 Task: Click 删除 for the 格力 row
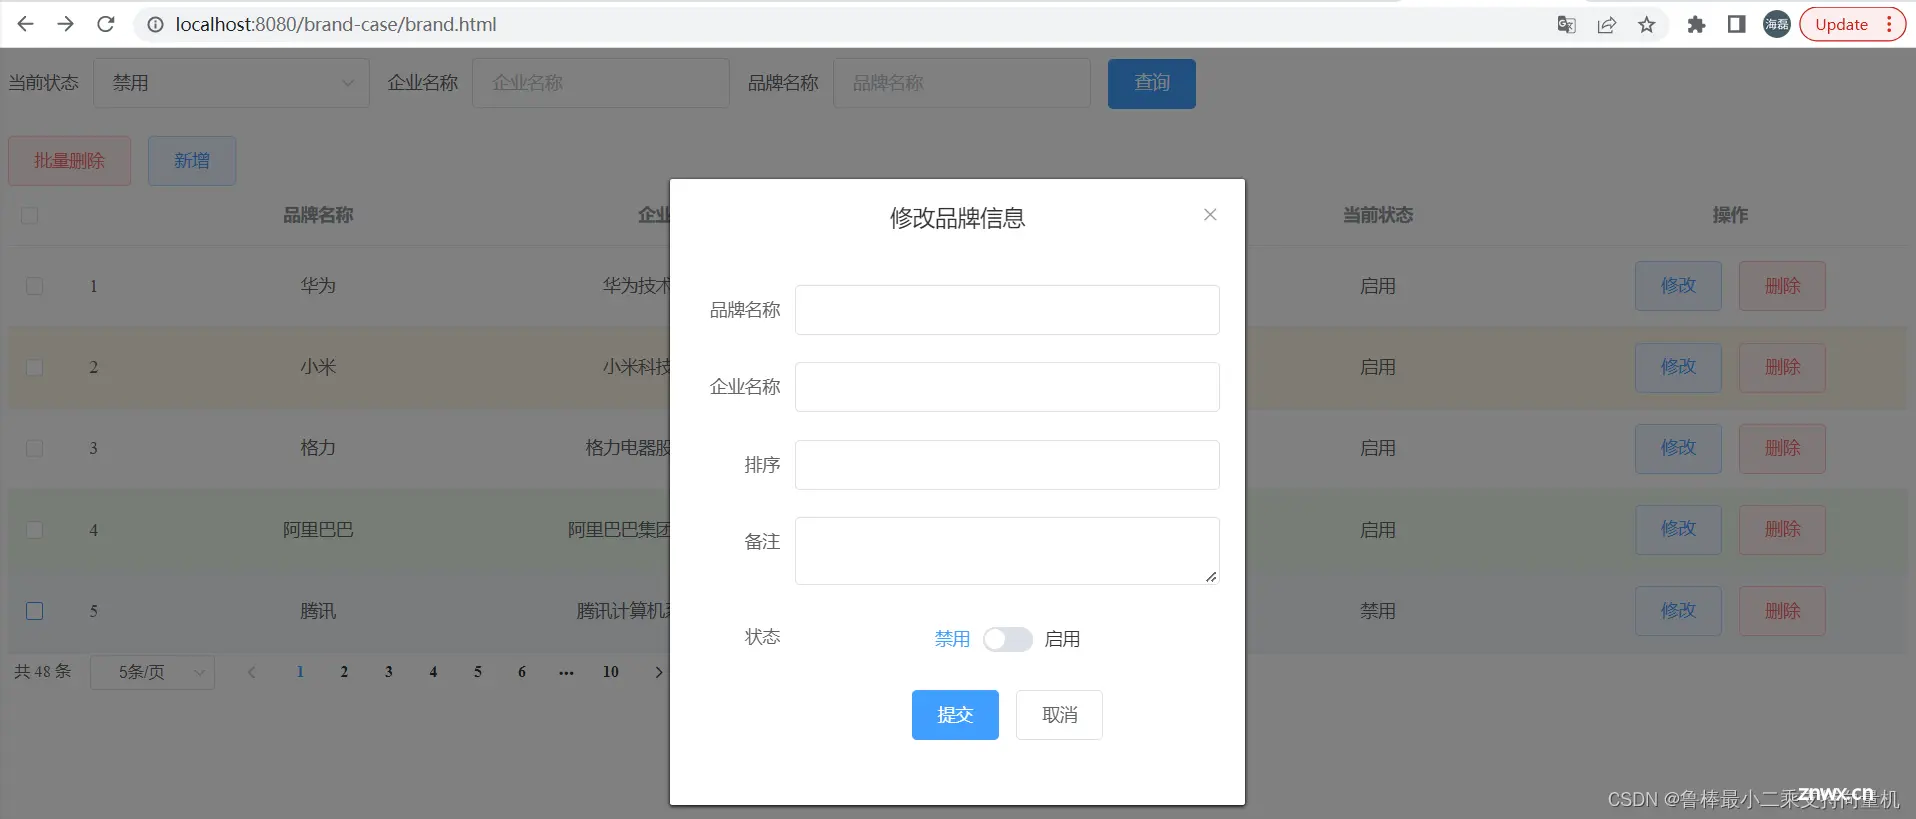[1782, 448]
